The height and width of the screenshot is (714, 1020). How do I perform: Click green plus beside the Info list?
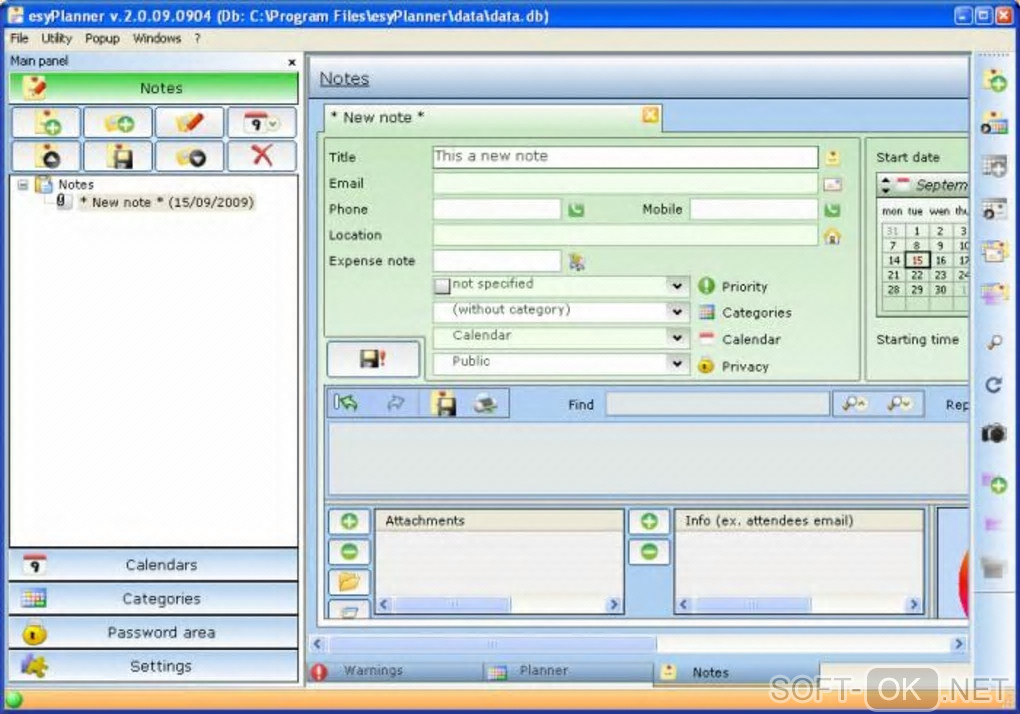649,521
